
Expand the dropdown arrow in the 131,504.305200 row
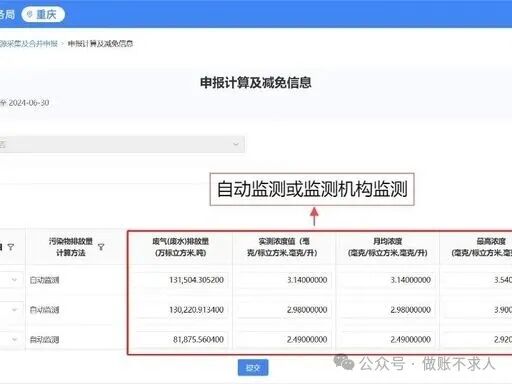coord(14,280)
